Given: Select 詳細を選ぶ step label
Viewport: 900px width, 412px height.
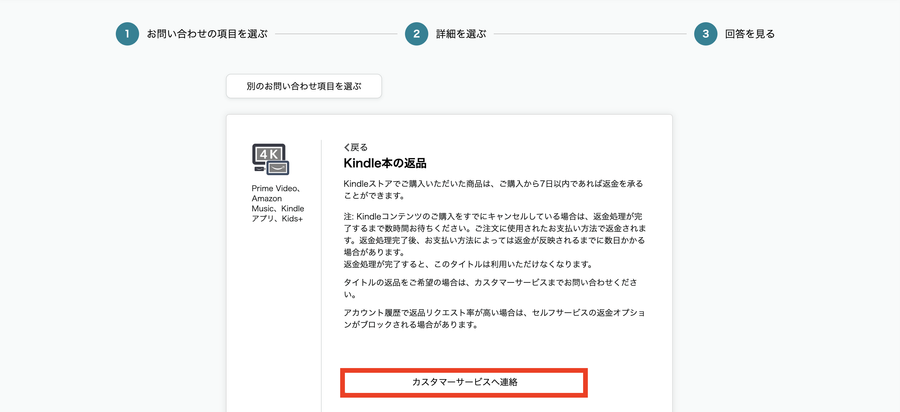Looking at the screenshot, I should (x=461, y=34).
